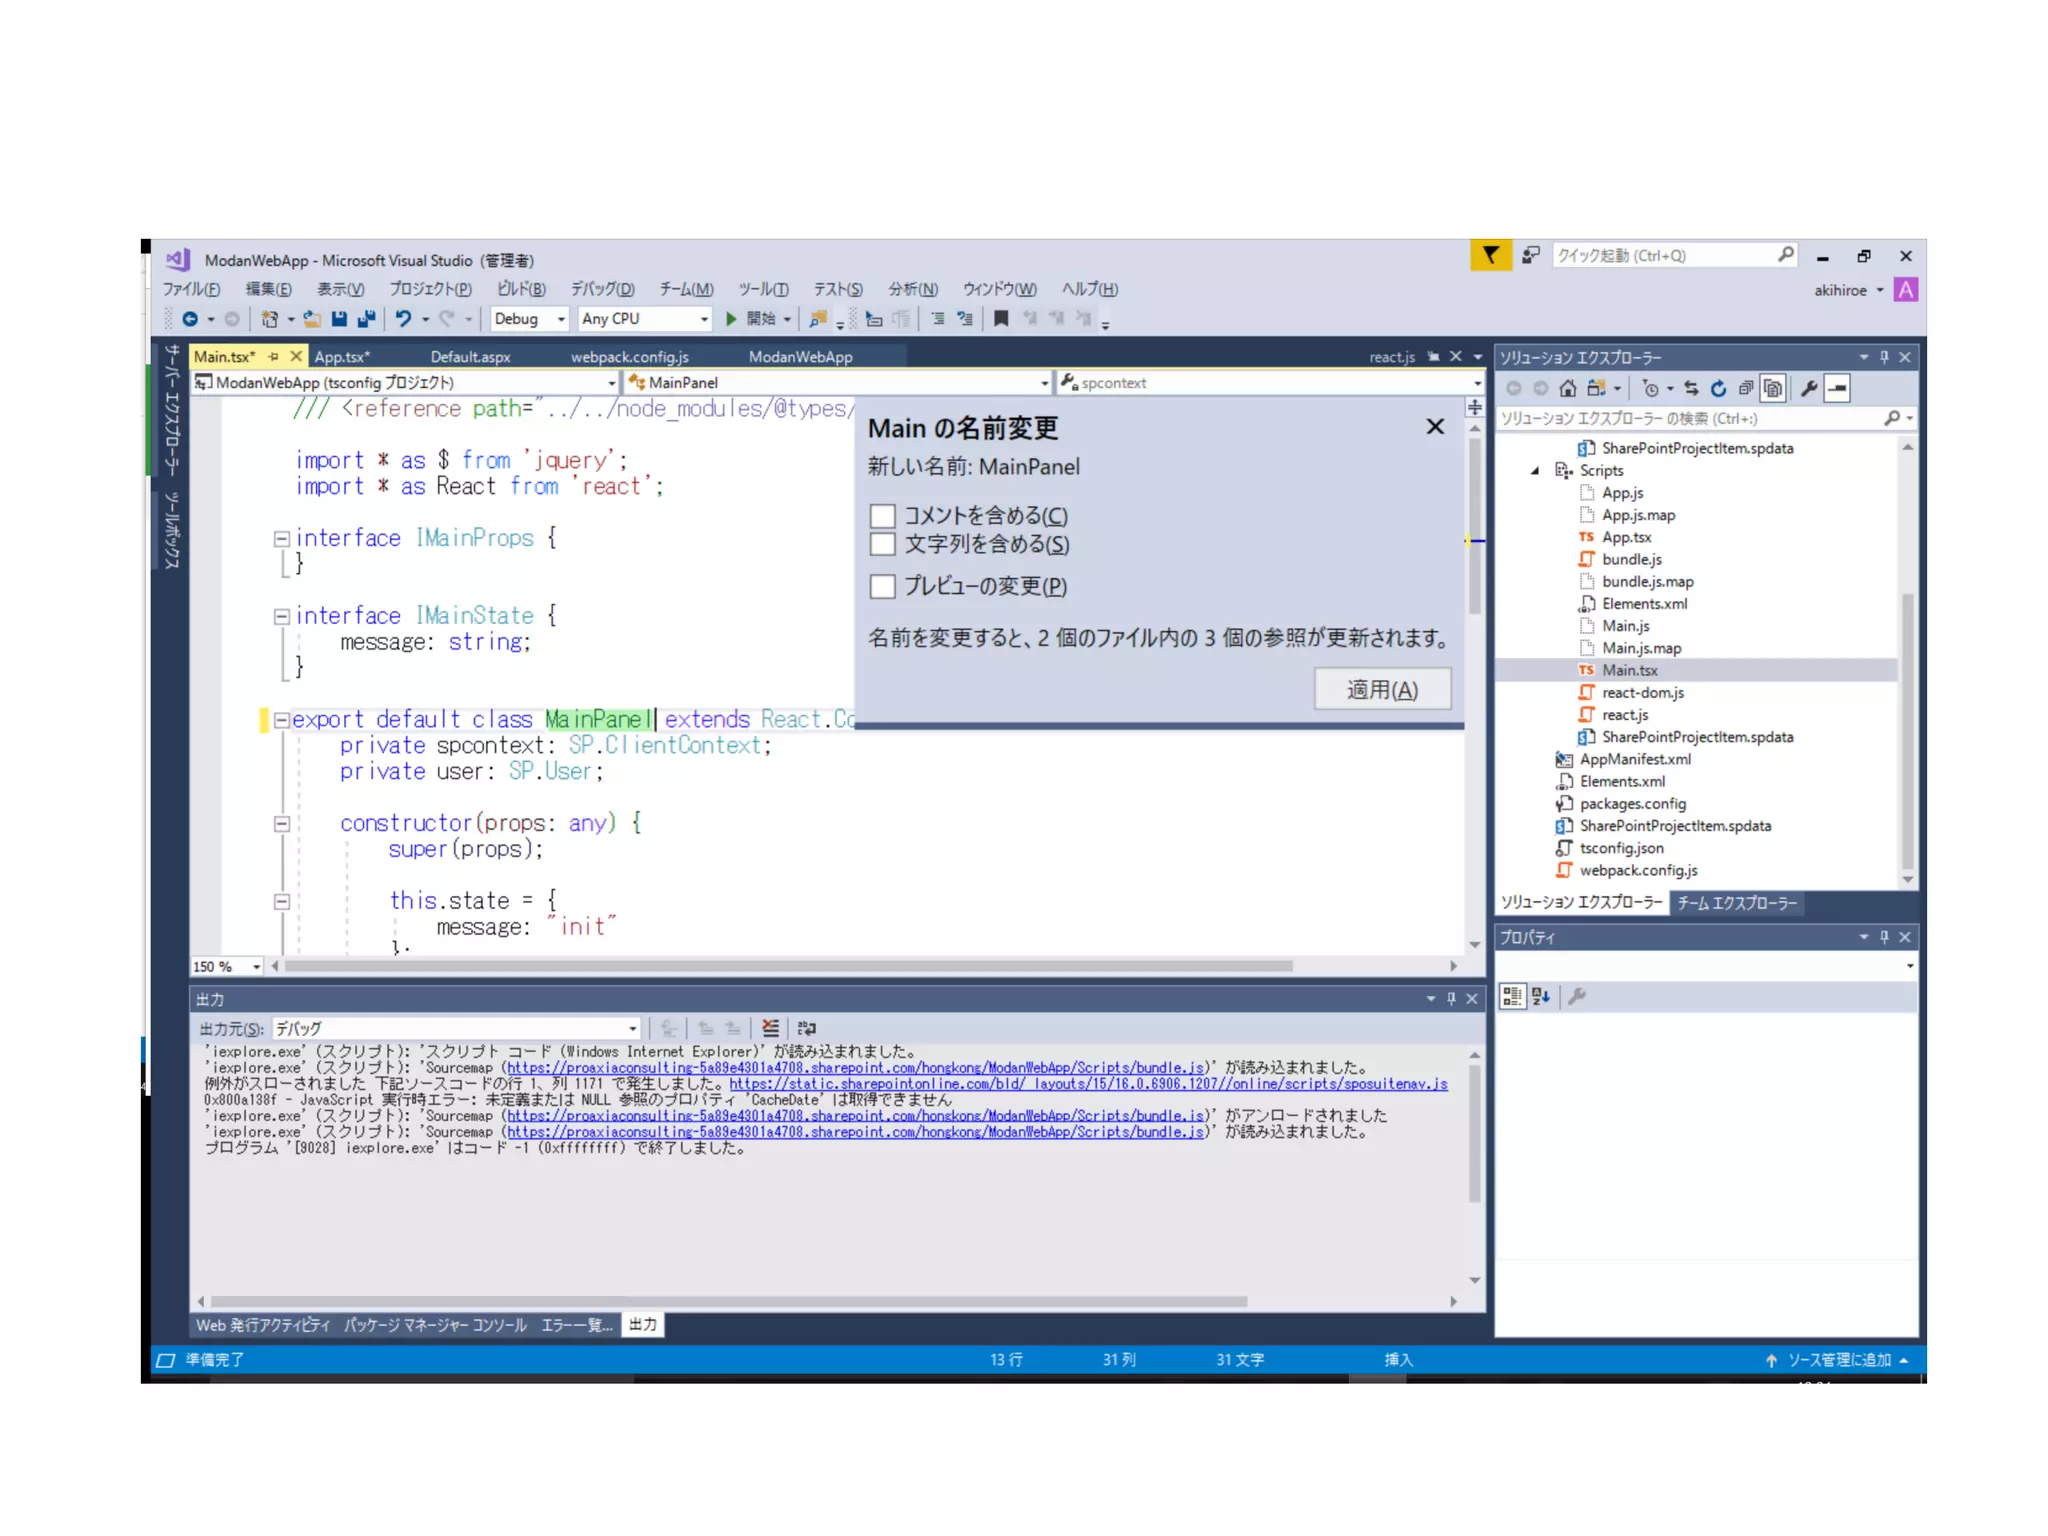Click the Save All toolbar icon
This screenshot has height=1536, width=2048.
point(366,318)
